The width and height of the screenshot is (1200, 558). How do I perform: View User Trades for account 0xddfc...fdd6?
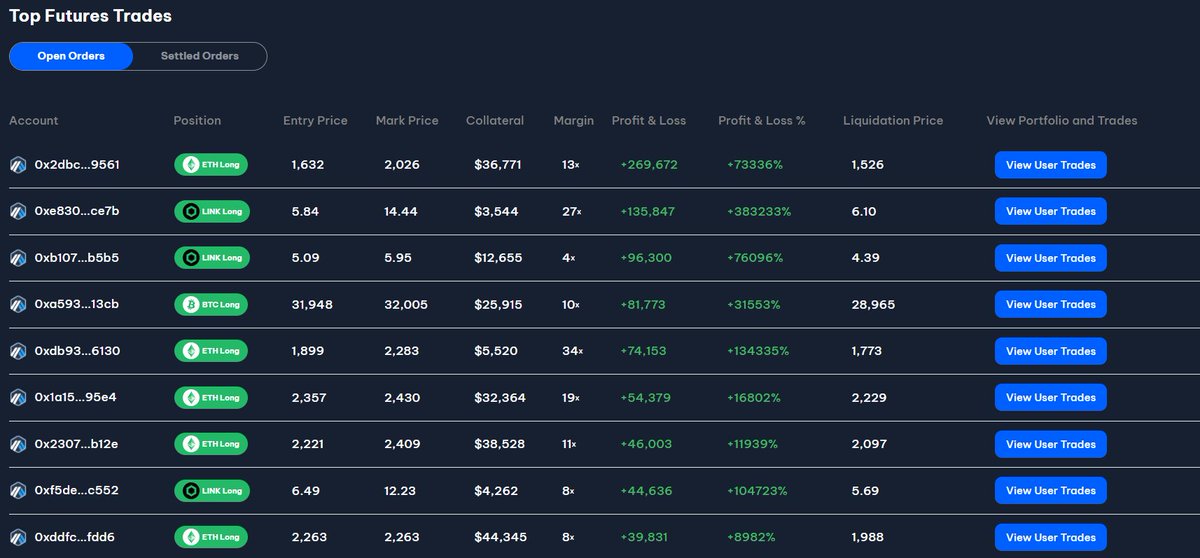coord(1050,537)
